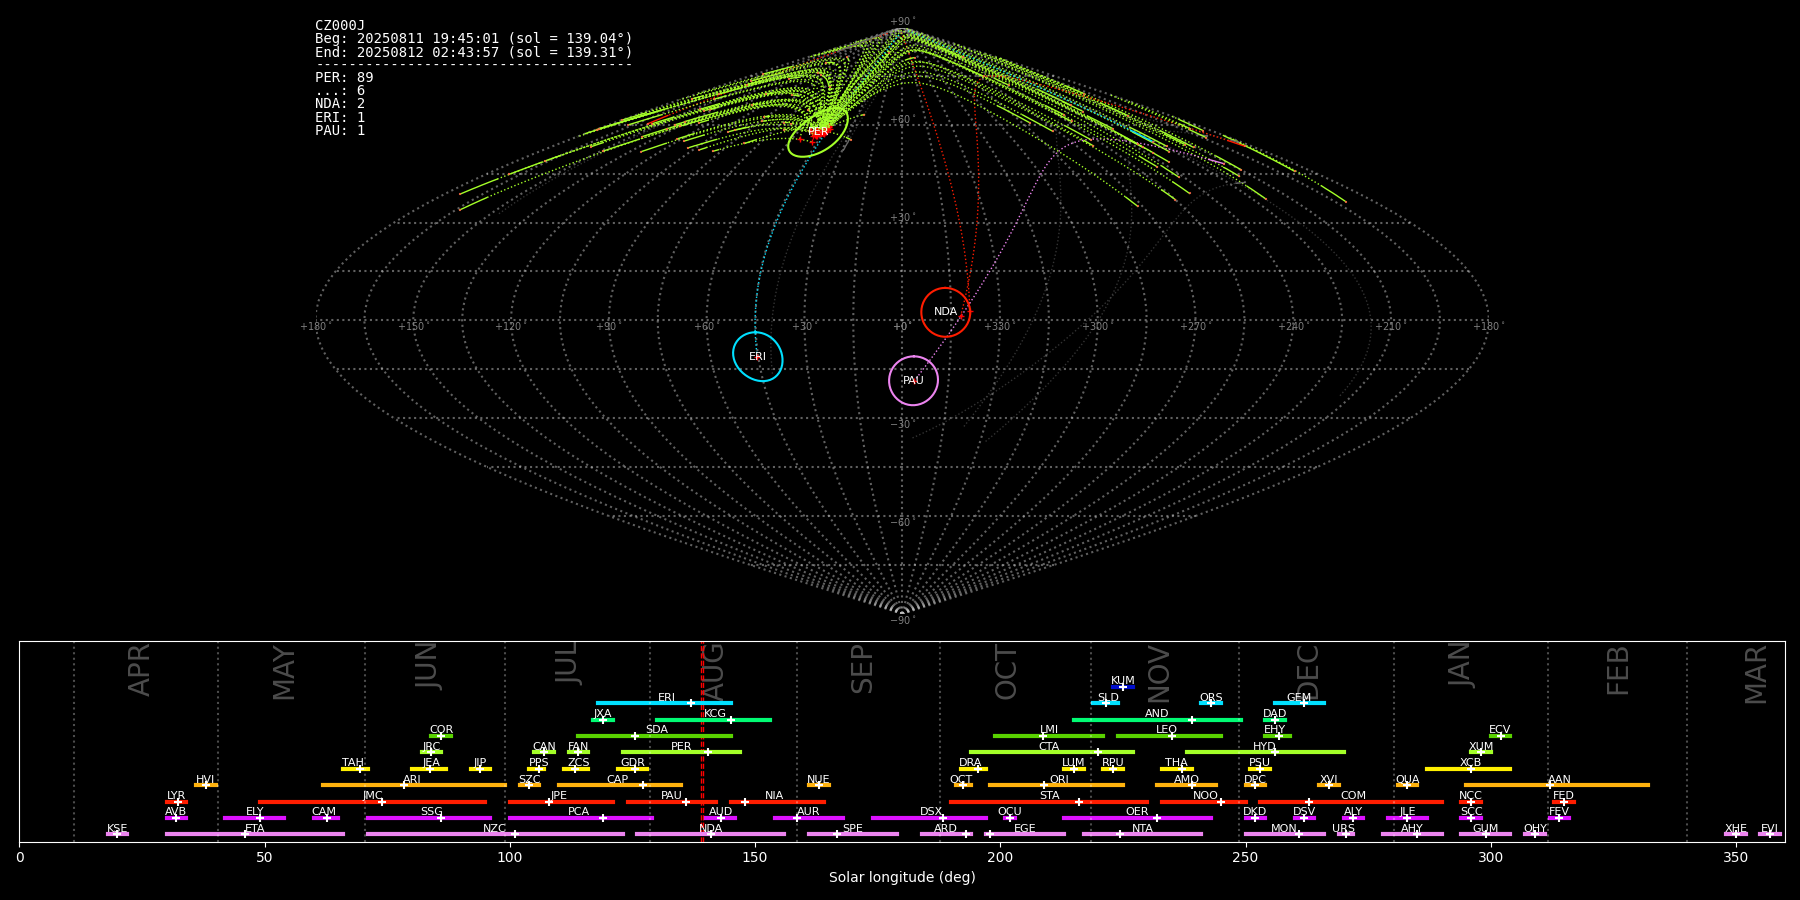
Task: Click the +330 right ascension label on map
Action: (998, 326)
